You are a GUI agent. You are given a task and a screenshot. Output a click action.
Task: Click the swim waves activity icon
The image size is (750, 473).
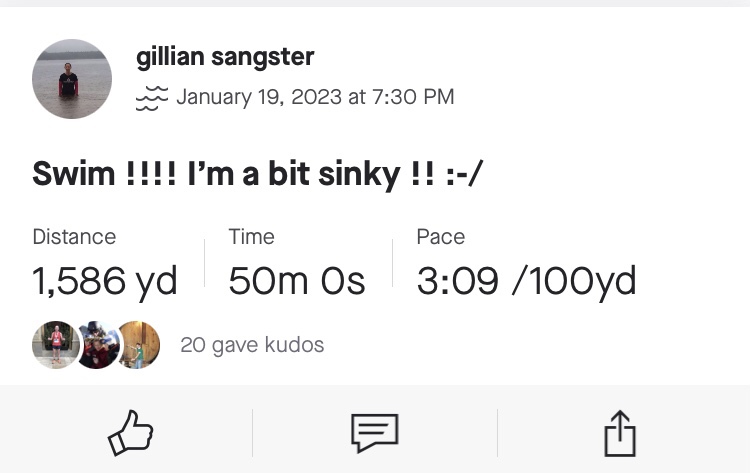pyautogui.click(x=150, y=98)
